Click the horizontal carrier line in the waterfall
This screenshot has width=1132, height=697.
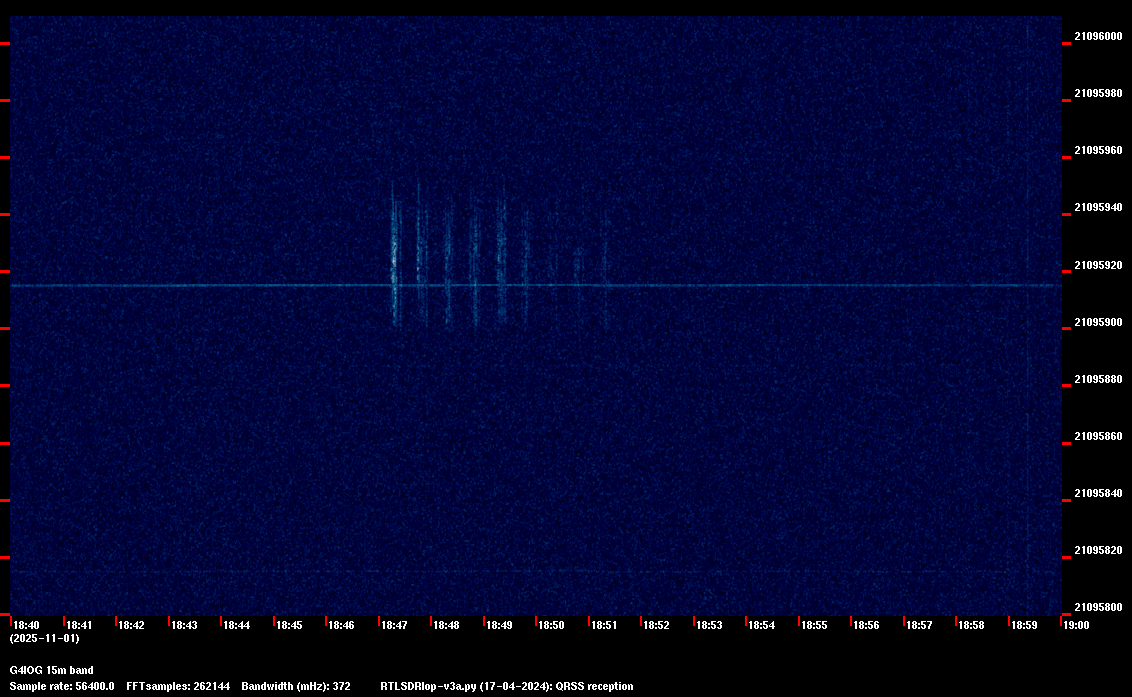click(536, 286)
